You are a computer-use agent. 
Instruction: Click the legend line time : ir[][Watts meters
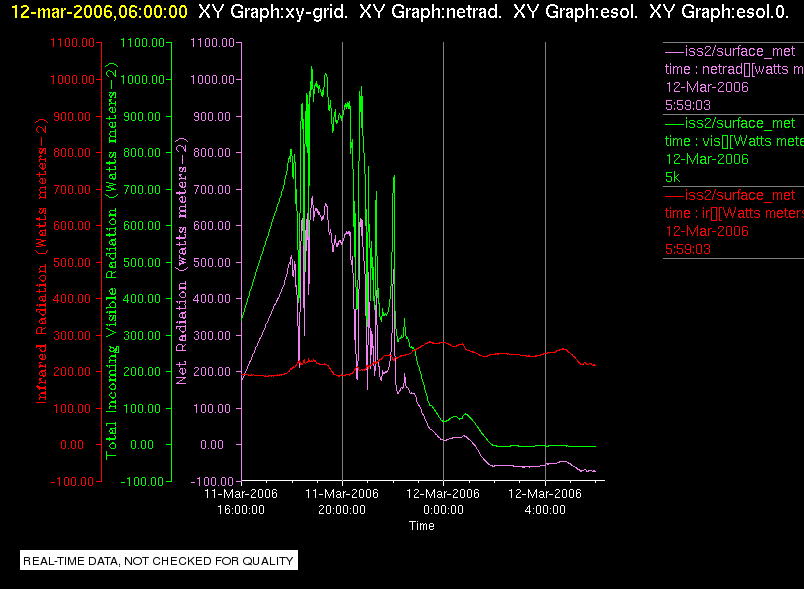click(734, 213)
